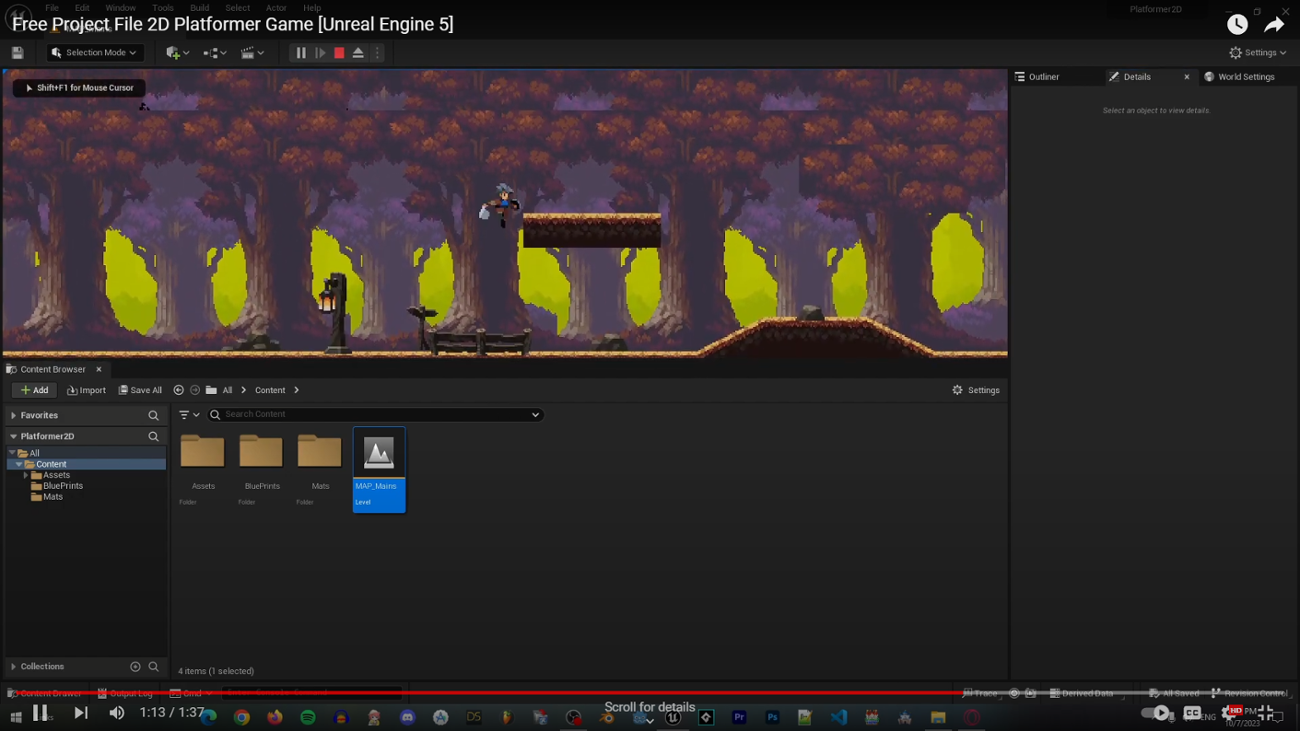Click the Save All button
Viewport: 1300px width, 731px height.
140,390
